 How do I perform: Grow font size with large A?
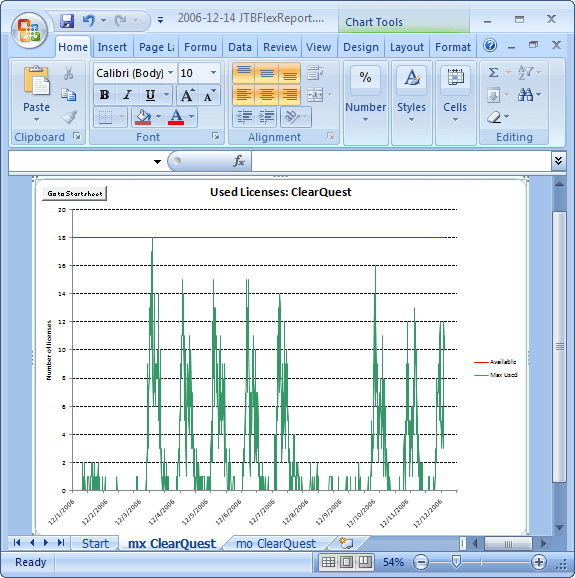tap(187, 95)
